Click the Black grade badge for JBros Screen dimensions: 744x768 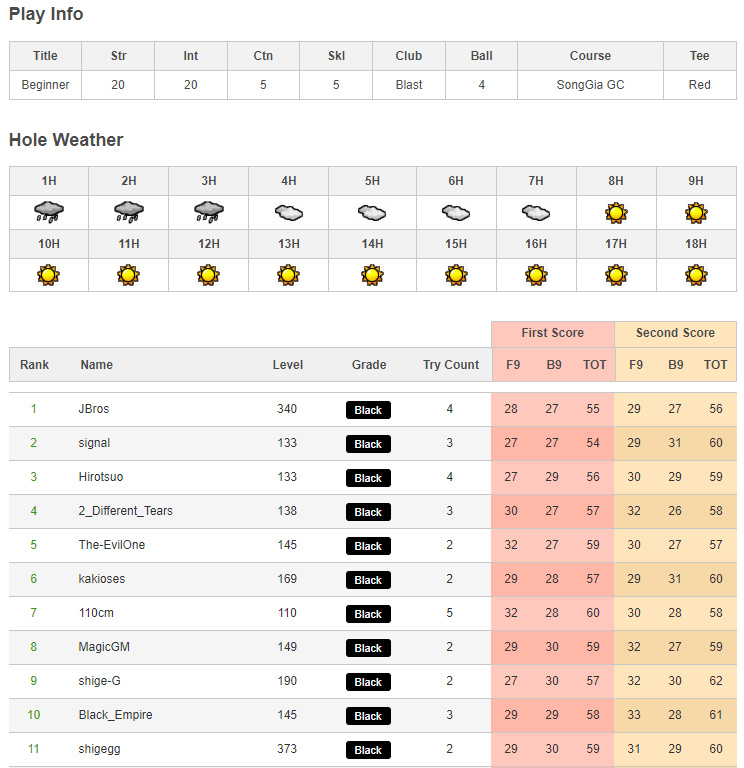tap(368, 410)
